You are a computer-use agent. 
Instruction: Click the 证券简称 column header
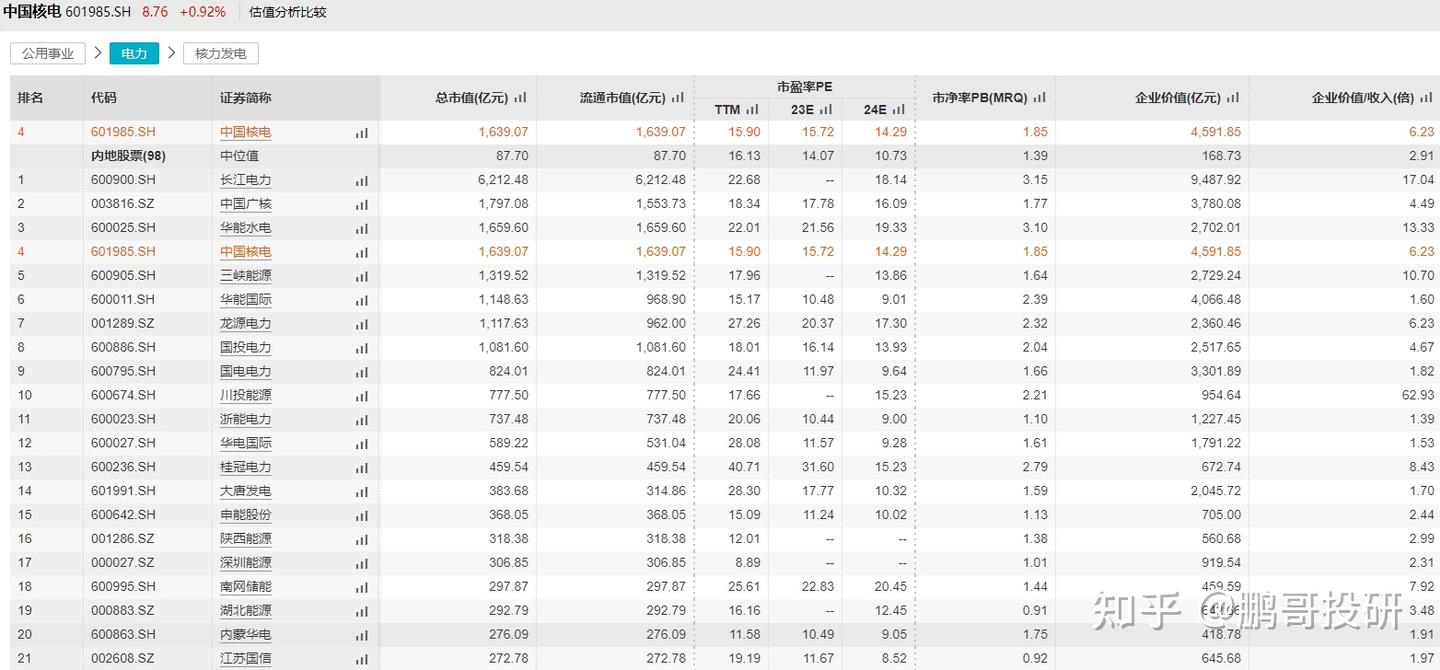click(x=245, y=98)
